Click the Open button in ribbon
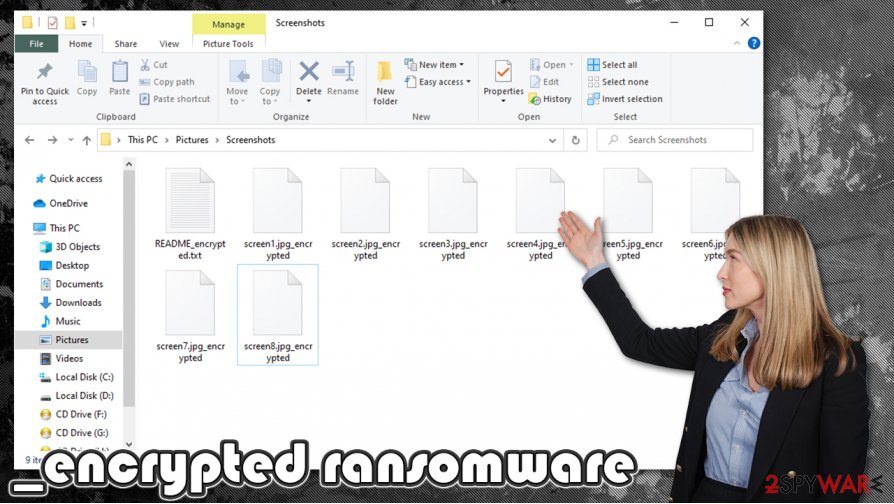This screenshot has width=894, height=504. 551,65
